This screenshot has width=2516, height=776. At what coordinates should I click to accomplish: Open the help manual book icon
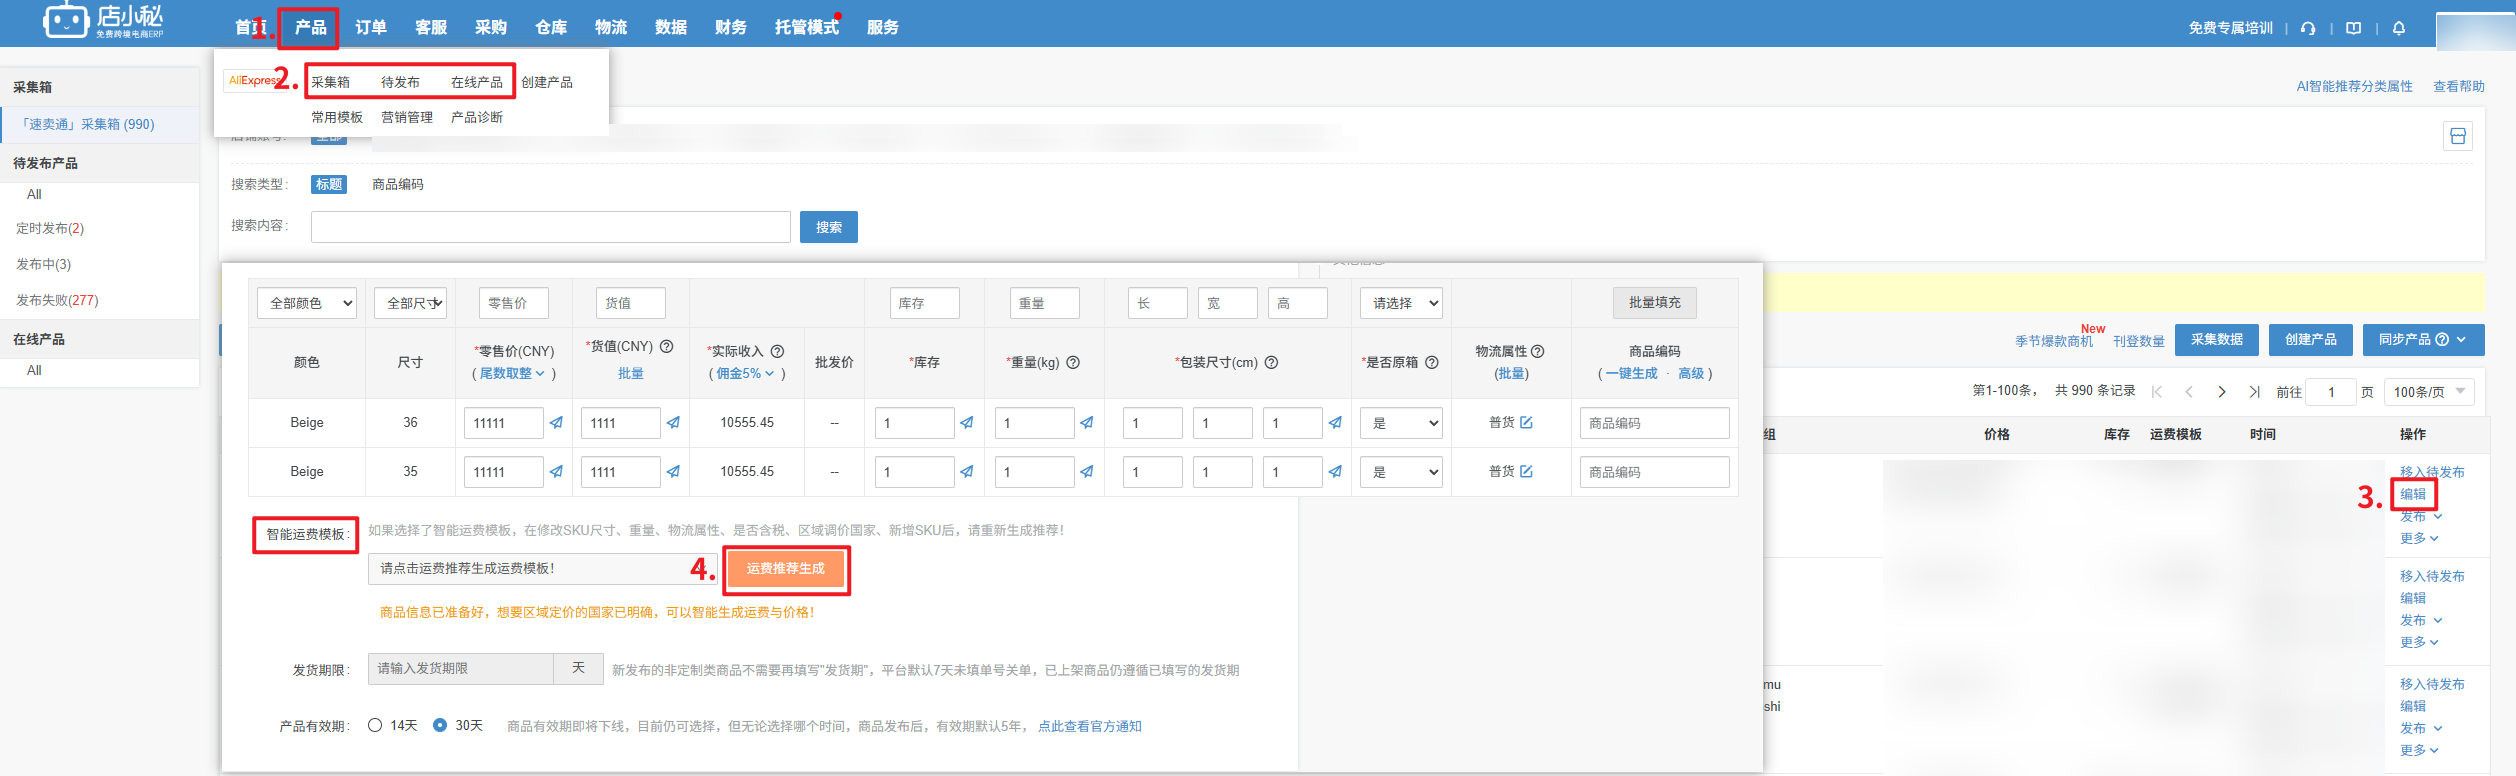[x=2354, y=28]
